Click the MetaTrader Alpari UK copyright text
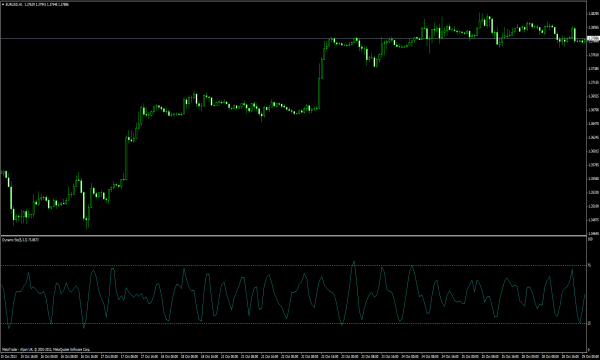The width and height of the screenshot is (600, 360). 46,349
